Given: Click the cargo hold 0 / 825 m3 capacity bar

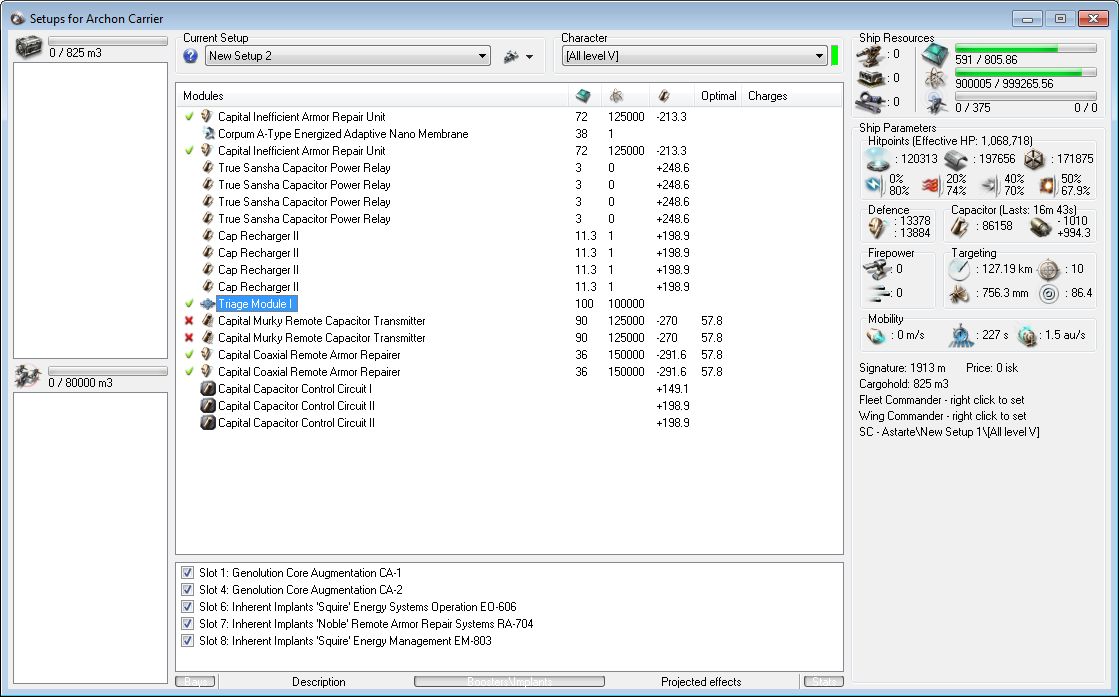Looking at the screenshot, I should pyautogui.click(x=108, y=41).
